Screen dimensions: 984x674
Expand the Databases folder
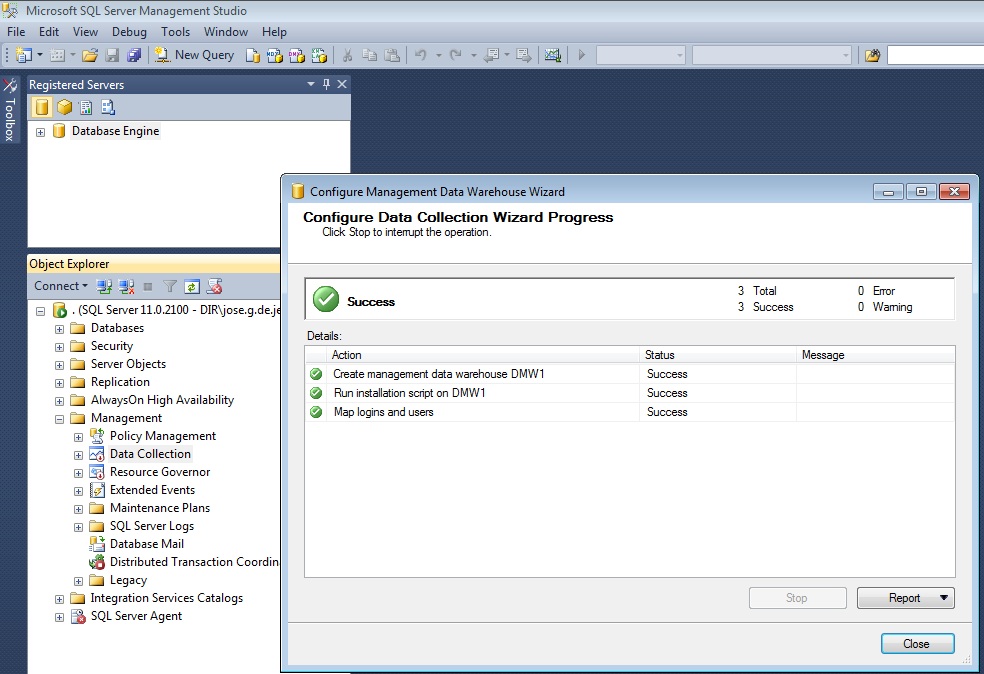click(59, 329)
